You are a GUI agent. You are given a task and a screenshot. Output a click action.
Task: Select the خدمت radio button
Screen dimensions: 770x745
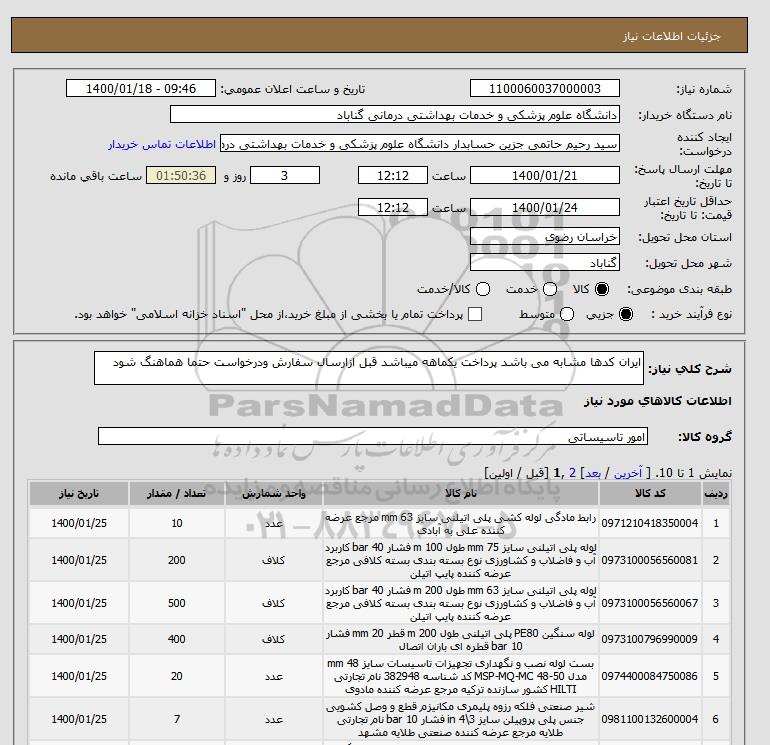coord(550,289)
